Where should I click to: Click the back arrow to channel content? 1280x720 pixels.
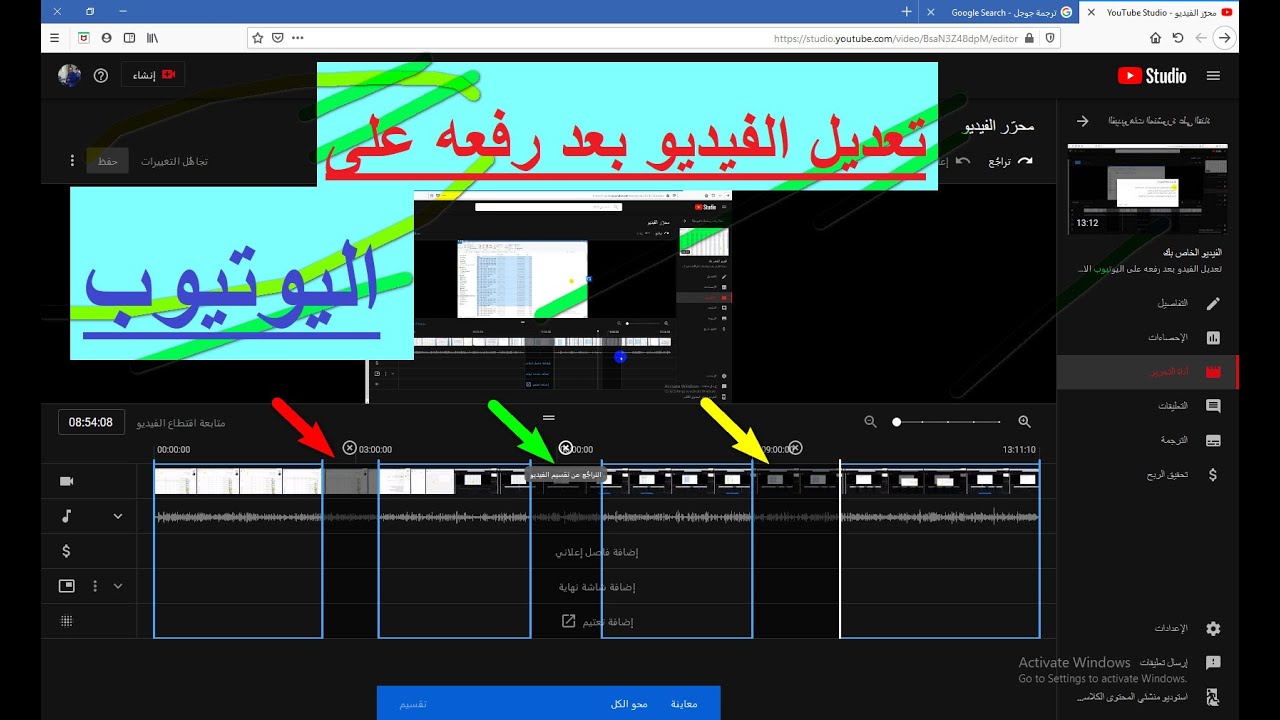(1082, 121)
